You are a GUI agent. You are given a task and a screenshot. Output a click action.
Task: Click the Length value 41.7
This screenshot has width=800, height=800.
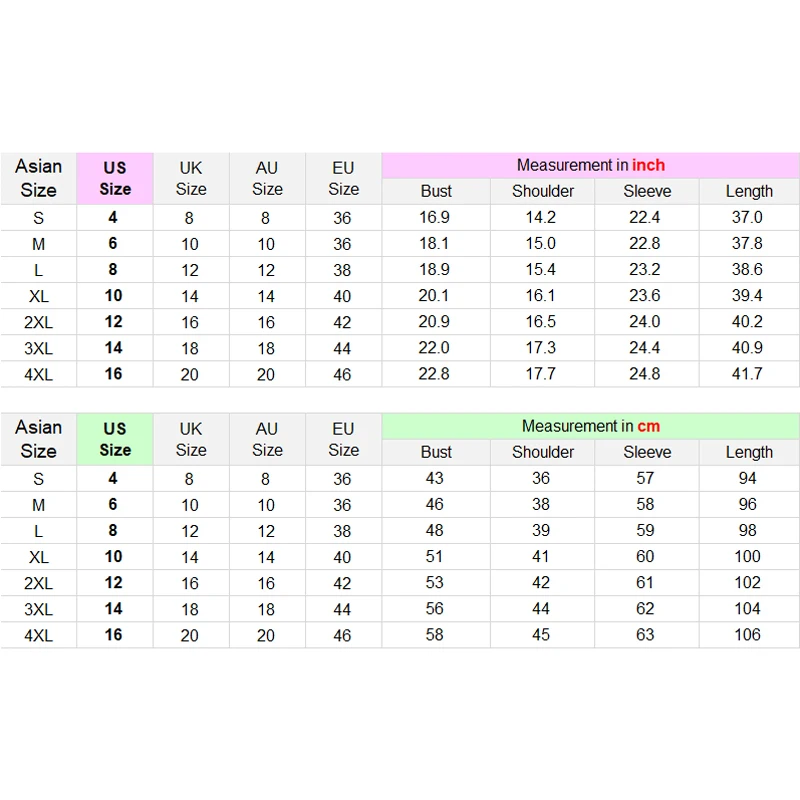[747, 374]
